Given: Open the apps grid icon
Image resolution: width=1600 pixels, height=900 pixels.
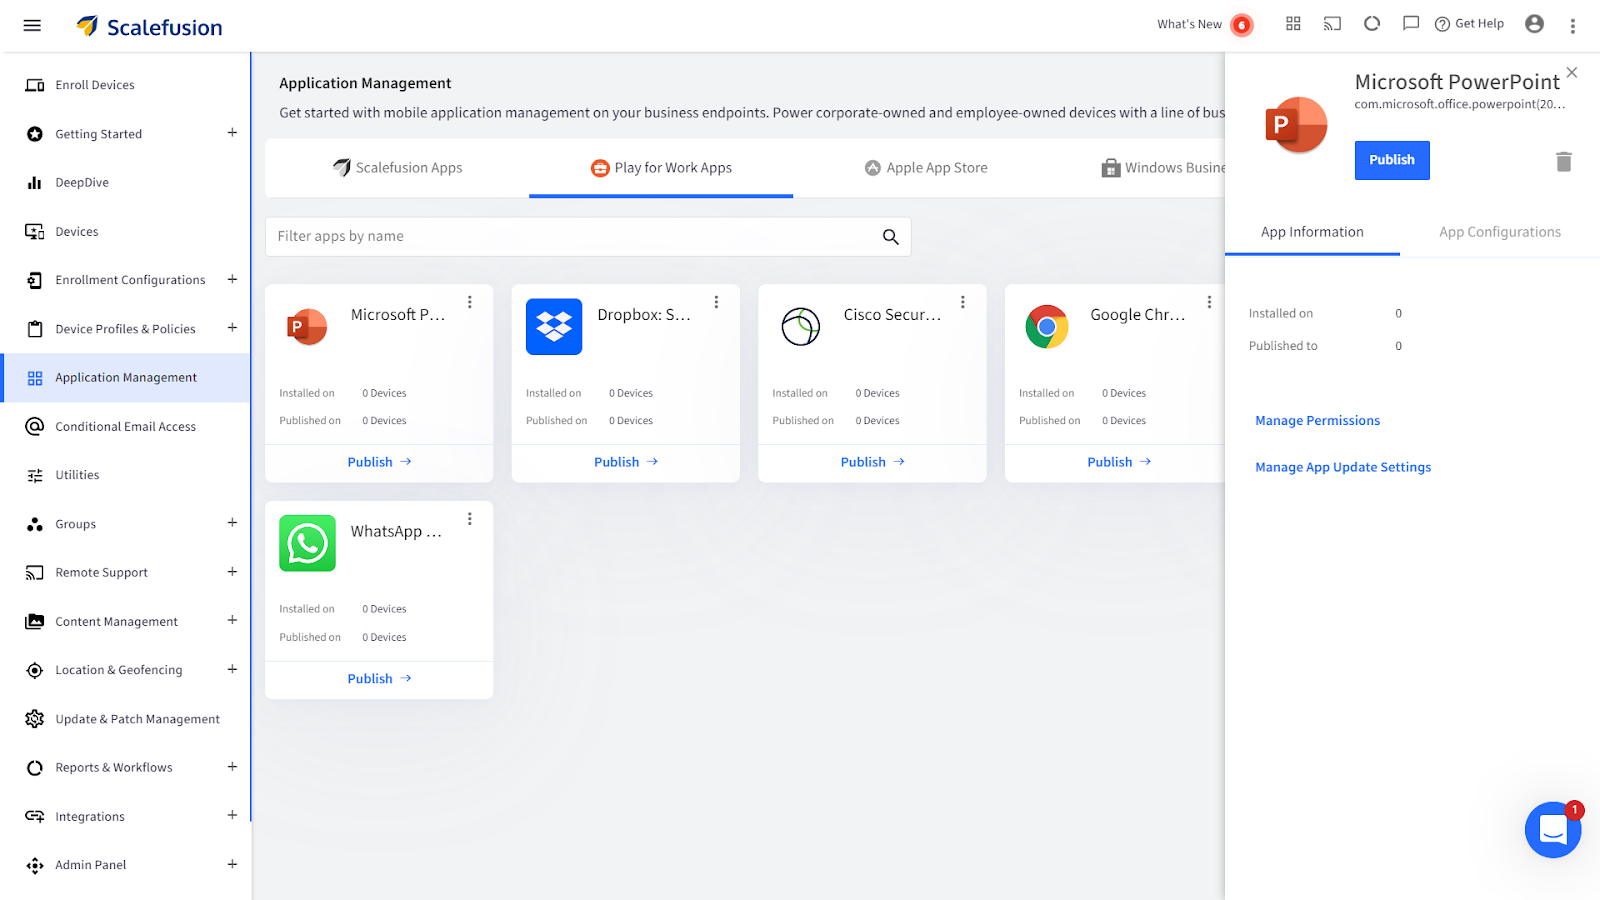Looking at the screenshot, I should point(1293,23).
